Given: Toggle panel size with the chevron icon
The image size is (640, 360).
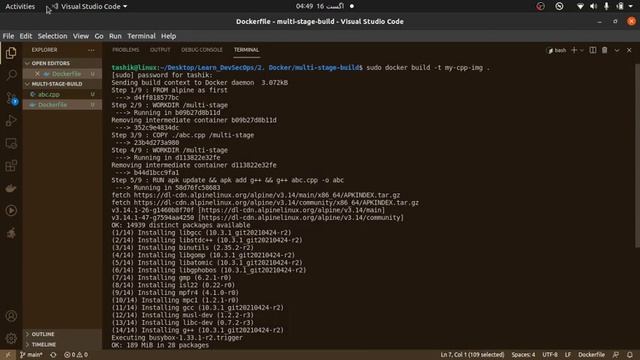Looking at the screenshot, I should pos(617,50).
